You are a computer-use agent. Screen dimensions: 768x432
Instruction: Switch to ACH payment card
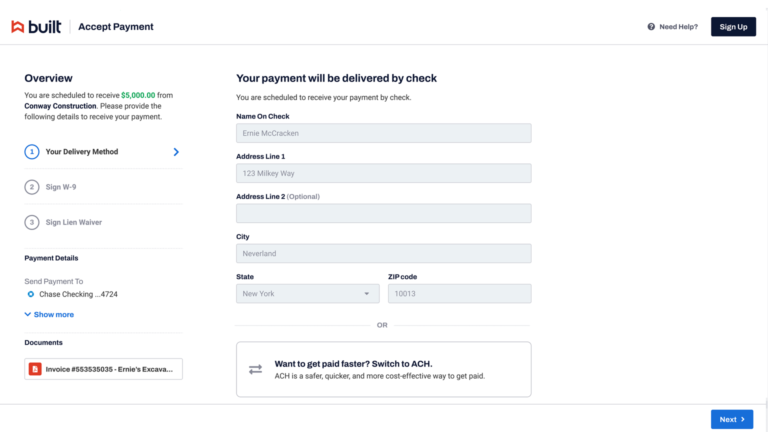(x=384, y=369)
